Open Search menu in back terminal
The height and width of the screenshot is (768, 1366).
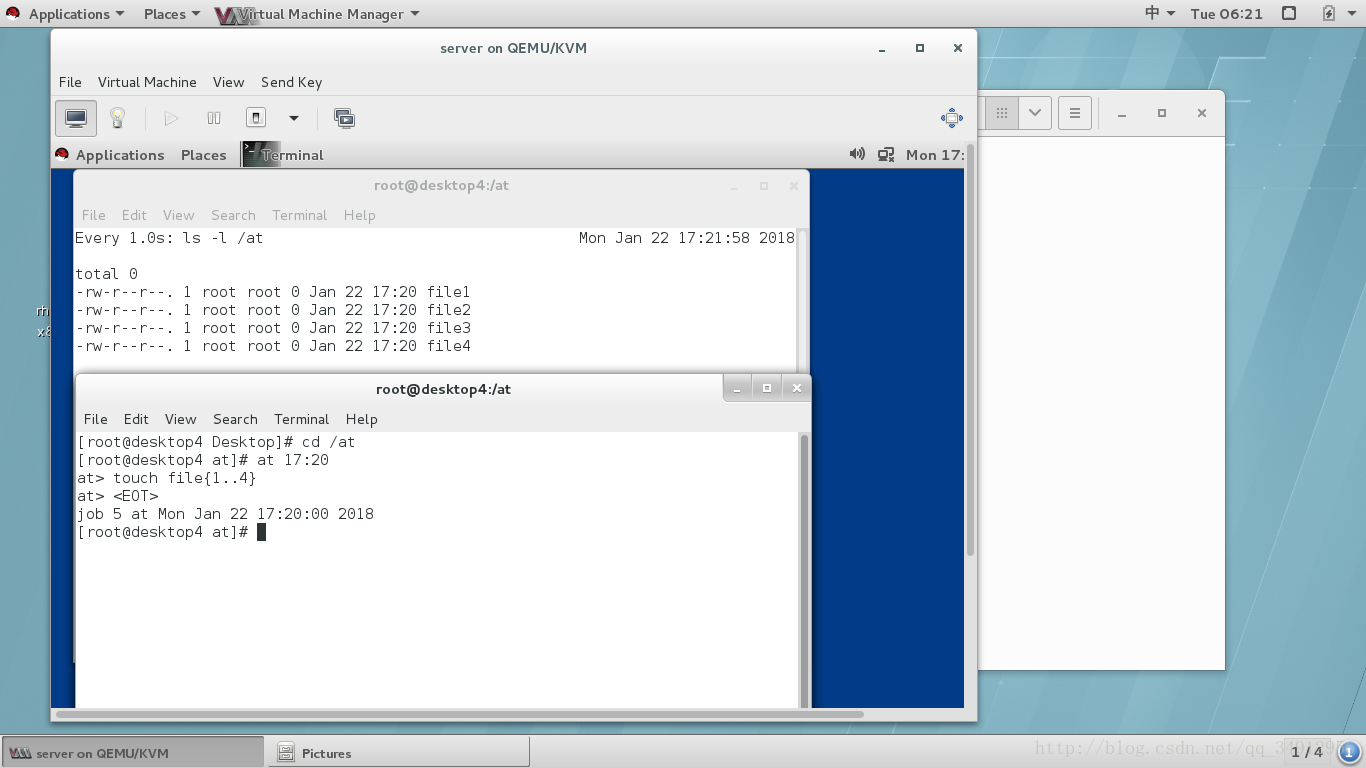(x=233, y=215)
